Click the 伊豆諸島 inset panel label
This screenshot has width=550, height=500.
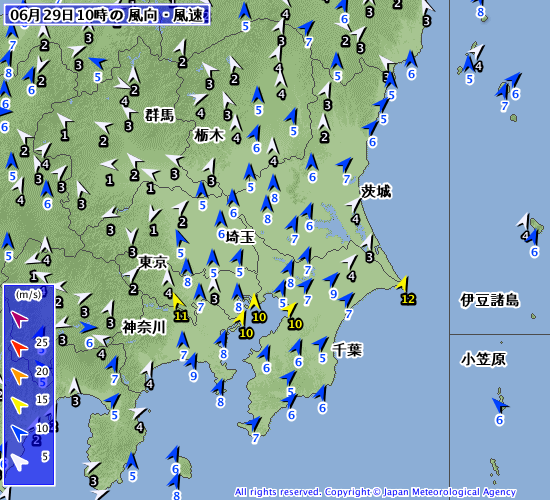pyautogui.click(x=490, y=300)
